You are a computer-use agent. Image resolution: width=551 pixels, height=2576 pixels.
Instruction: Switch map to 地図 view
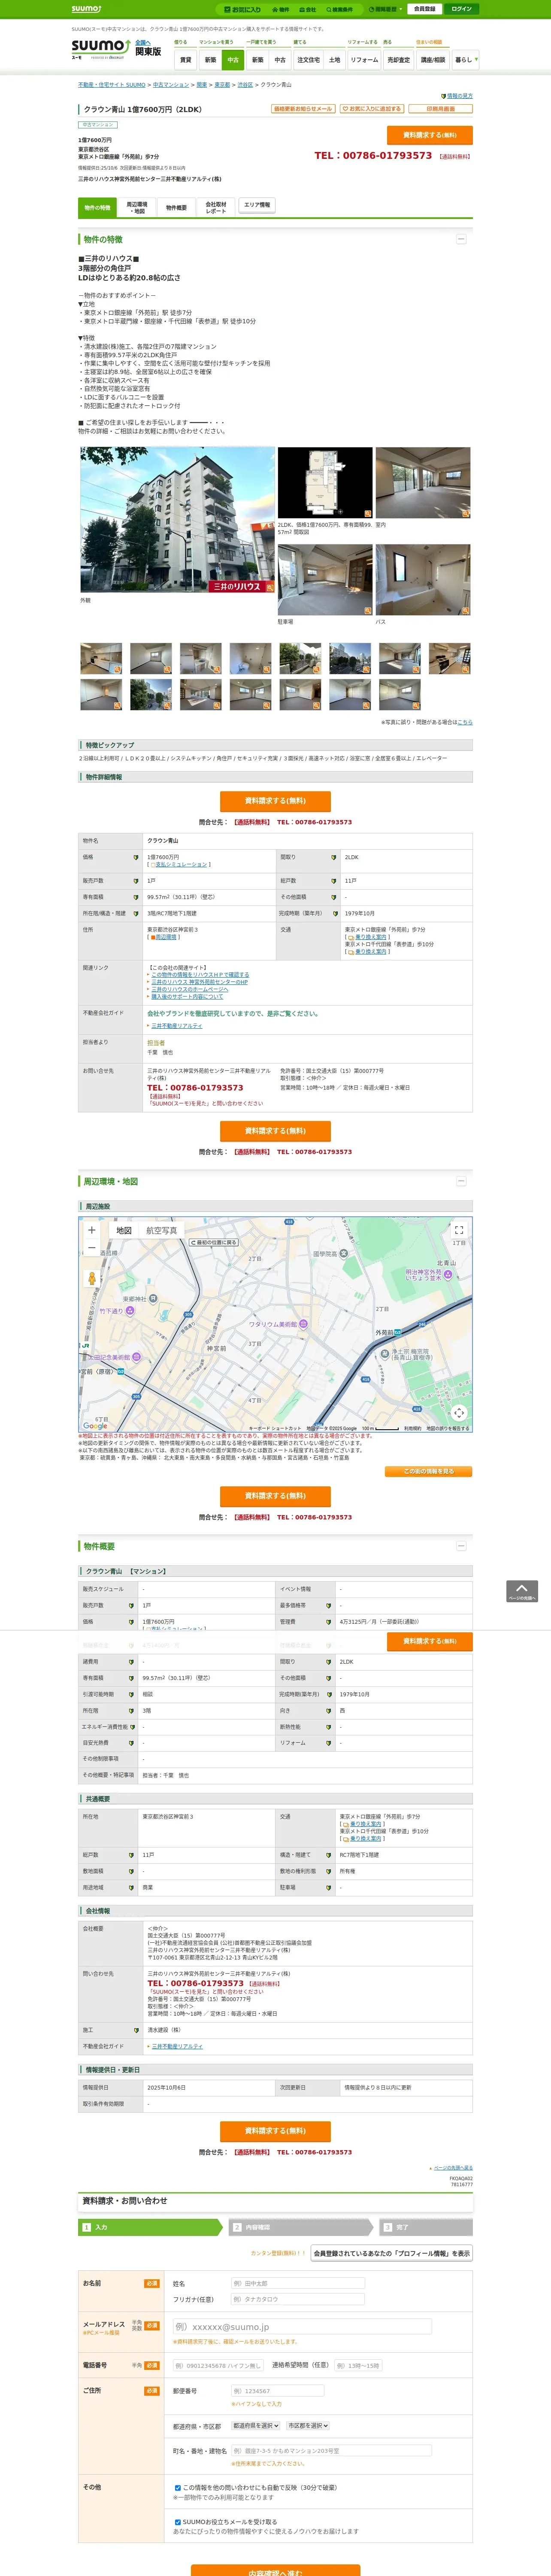coord(124,1231)
